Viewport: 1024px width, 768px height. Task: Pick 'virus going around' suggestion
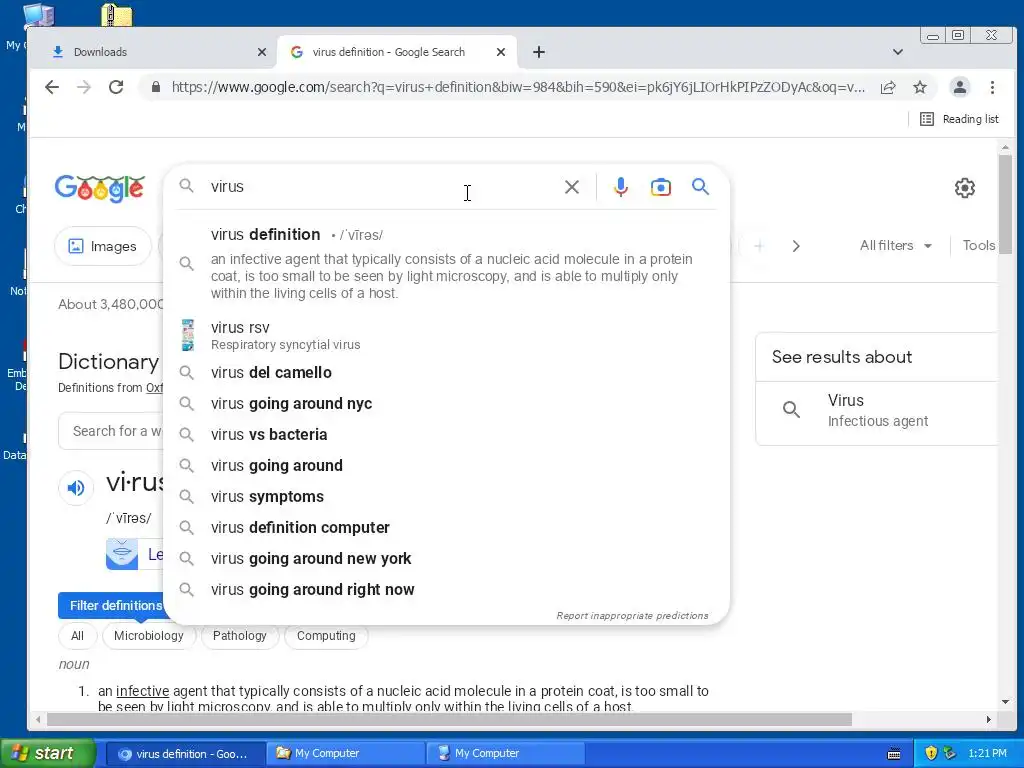coord(446,466)
